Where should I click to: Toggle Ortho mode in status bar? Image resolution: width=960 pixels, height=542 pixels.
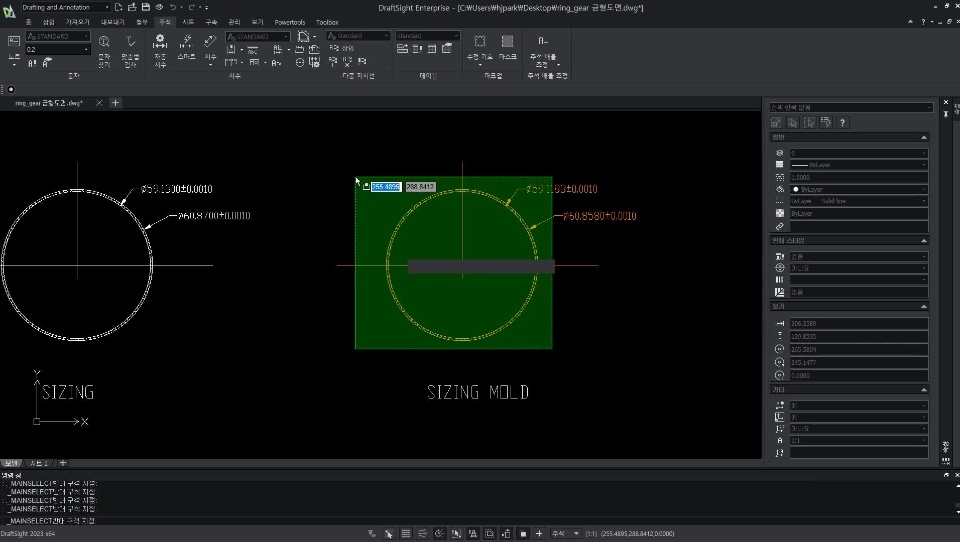point(423,533)
